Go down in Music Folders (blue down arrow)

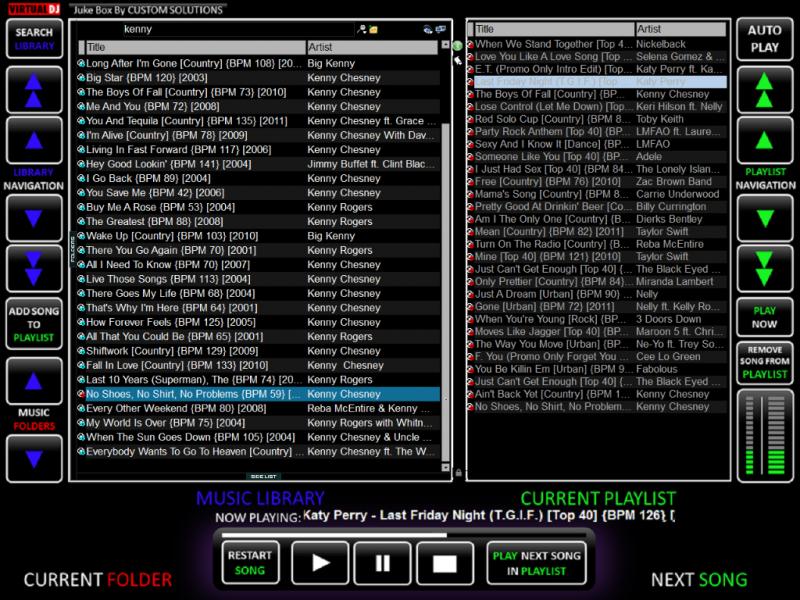click(34, 458)
